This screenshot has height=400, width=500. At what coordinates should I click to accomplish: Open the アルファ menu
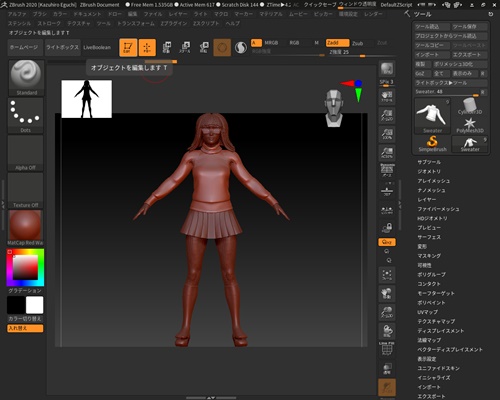[x=17, y=14]
